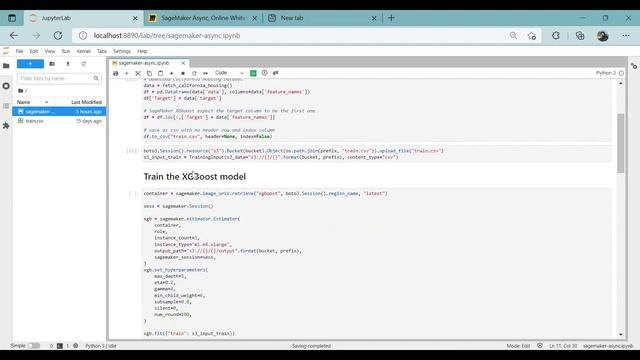Click the clock icon in notebook toolbar
Screen dimensions: 640x360
[264, 73]
